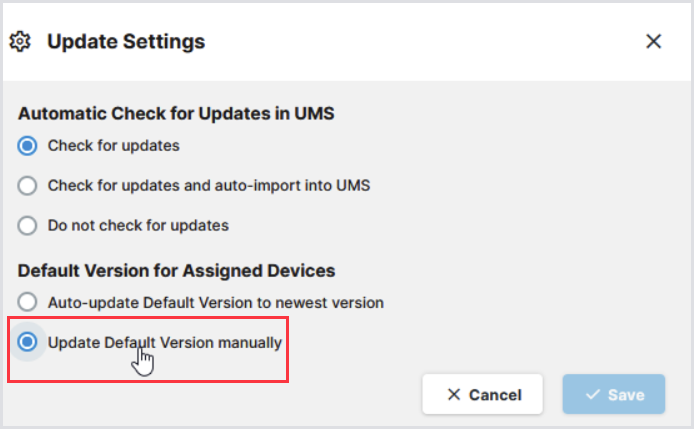
Task: Click "Default Version for Assigned Devices" heading
Action: [x=176, y=271]
